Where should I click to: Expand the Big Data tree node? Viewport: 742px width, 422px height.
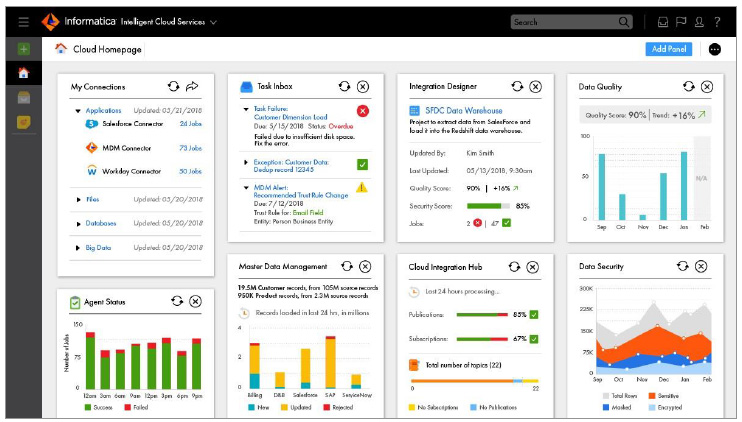[79, 248]
